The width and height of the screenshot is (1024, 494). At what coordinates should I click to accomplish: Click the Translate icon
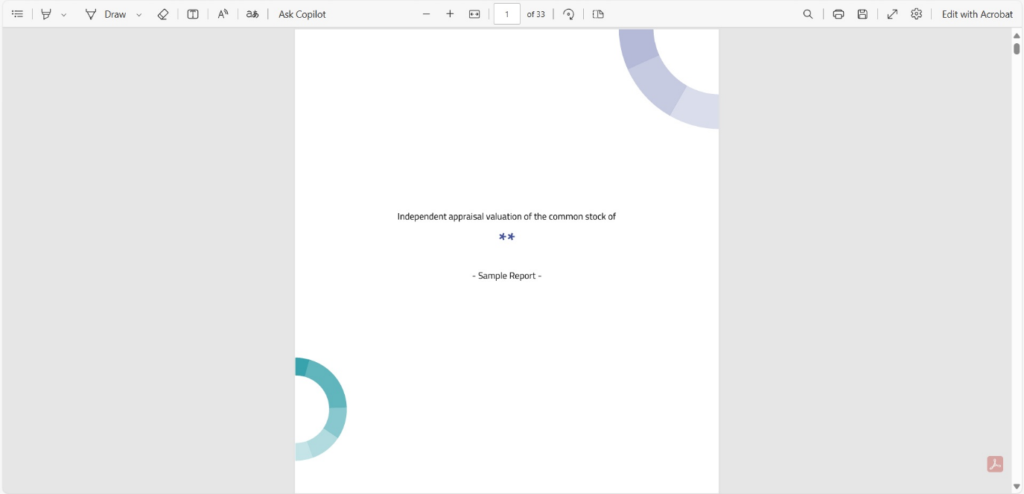pyautogui.click(x=252, y=14)
